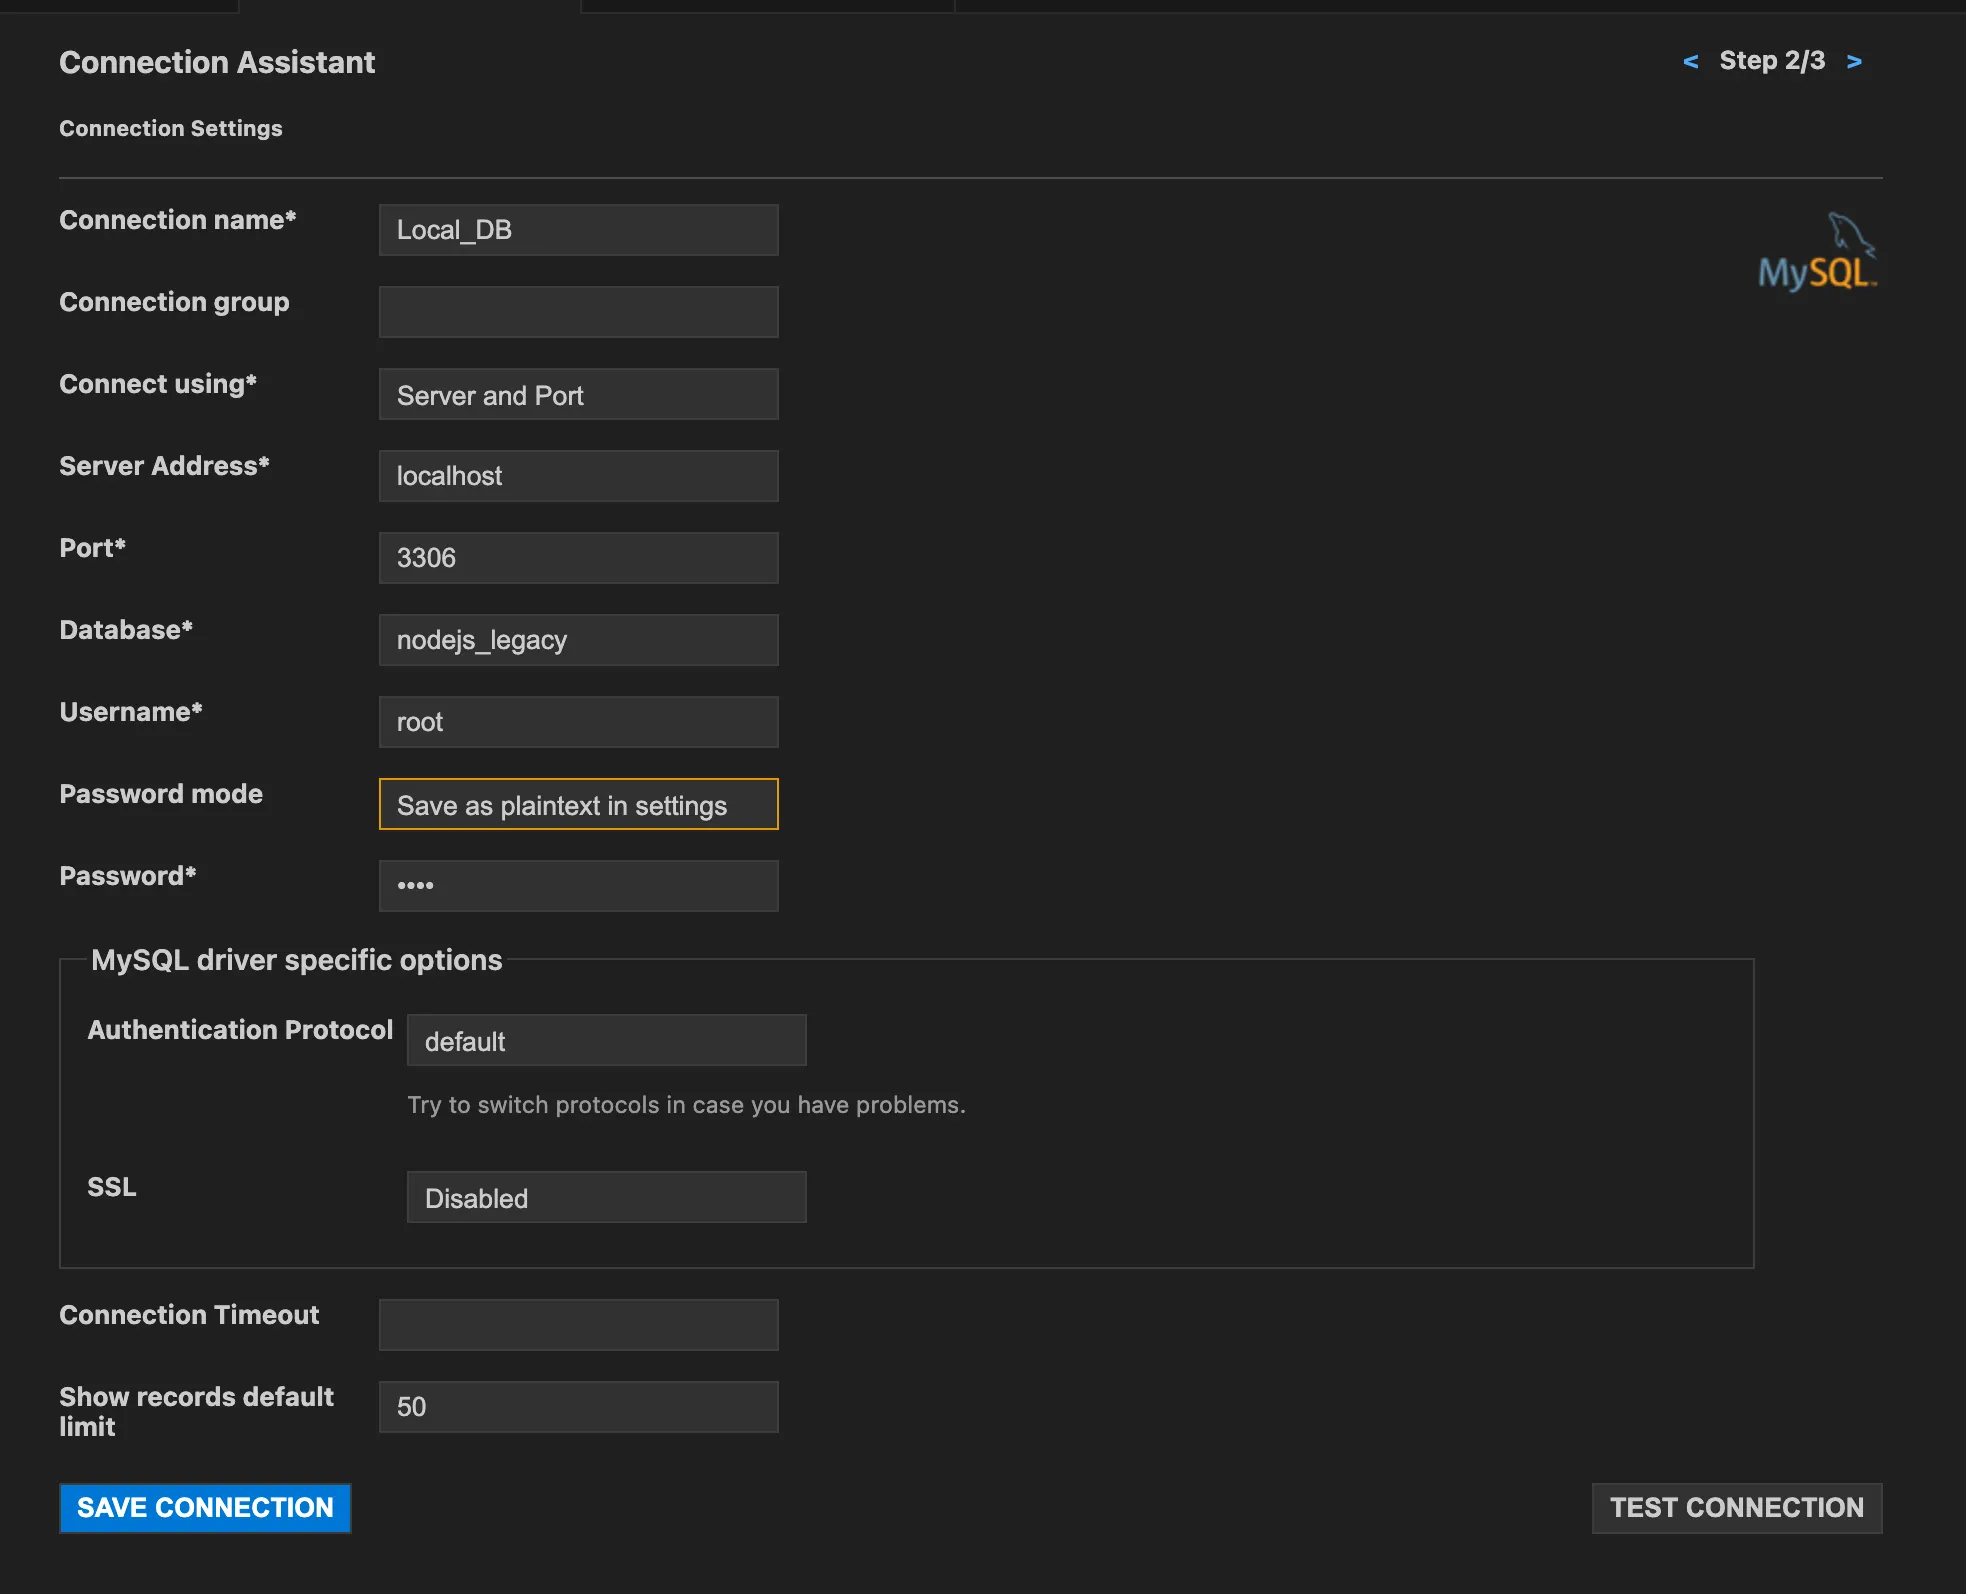This screenshot has width=1966, height=1594.
Task: Go to next step arrow
Action: [x=1854, y=62]
